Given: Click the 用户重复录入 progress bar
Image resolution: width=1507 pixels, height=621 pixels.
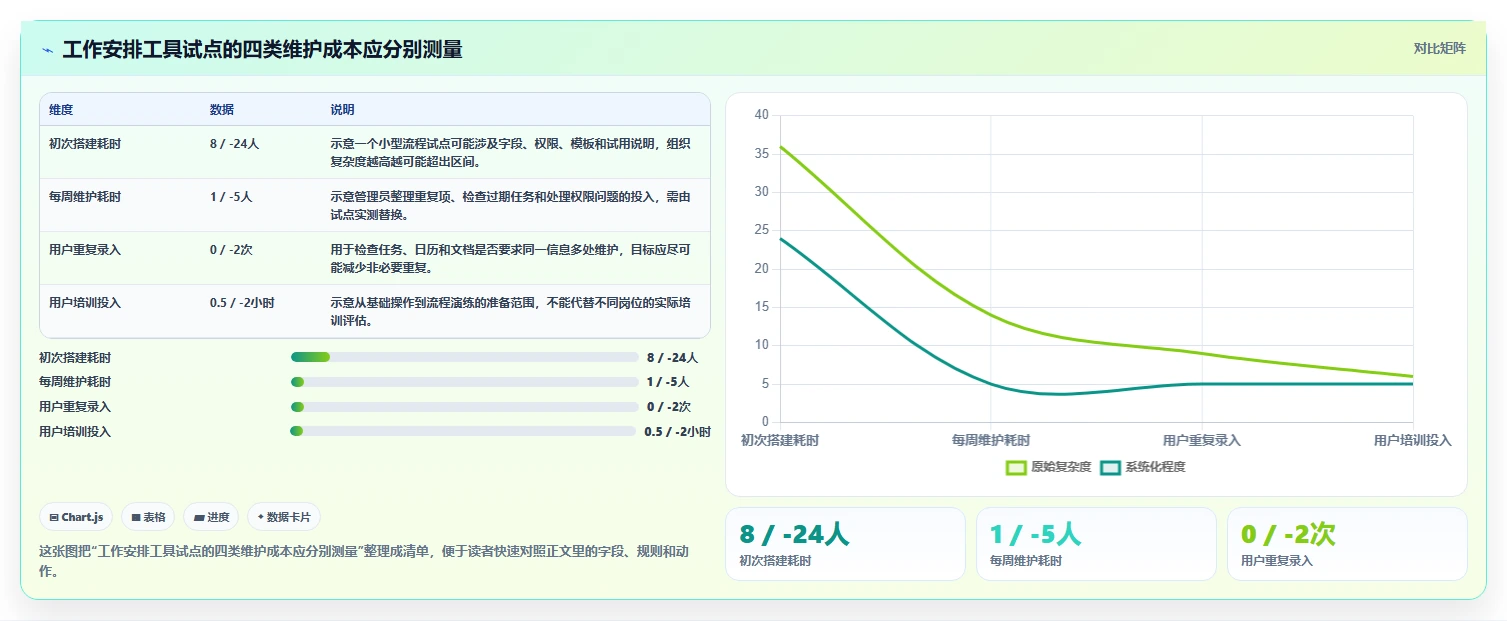Looking at the screenshot, I should click(464, 407).
